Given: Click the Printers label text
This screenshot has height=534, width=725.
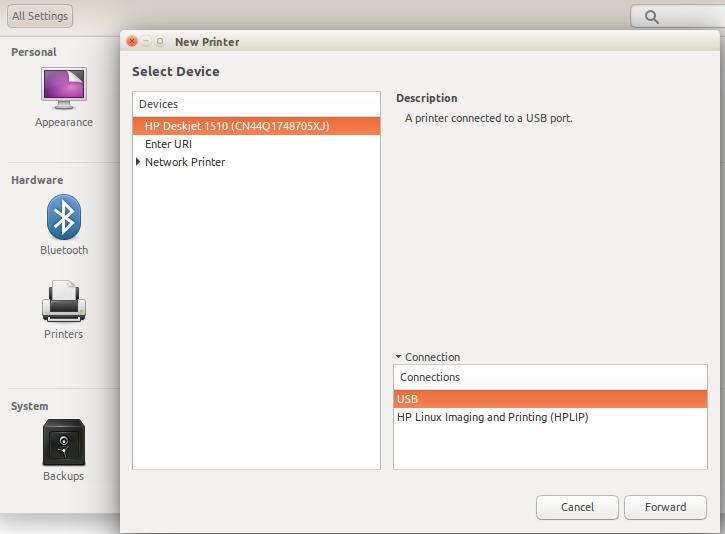Looking at the screenshot, I should pyautogui.click(x=63, y=334).
